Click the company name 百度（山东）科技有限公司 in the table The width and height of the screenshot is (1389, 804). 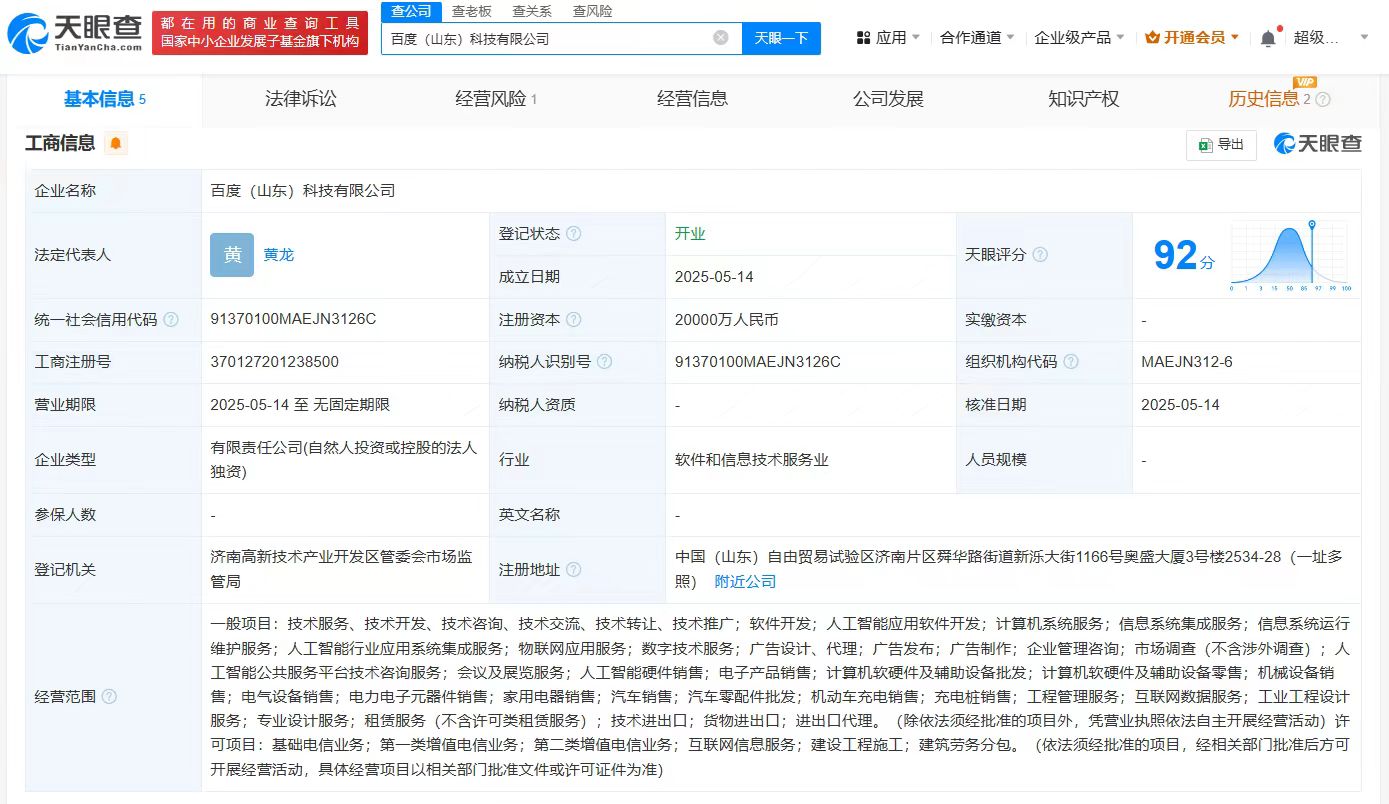tap(303, 190)
